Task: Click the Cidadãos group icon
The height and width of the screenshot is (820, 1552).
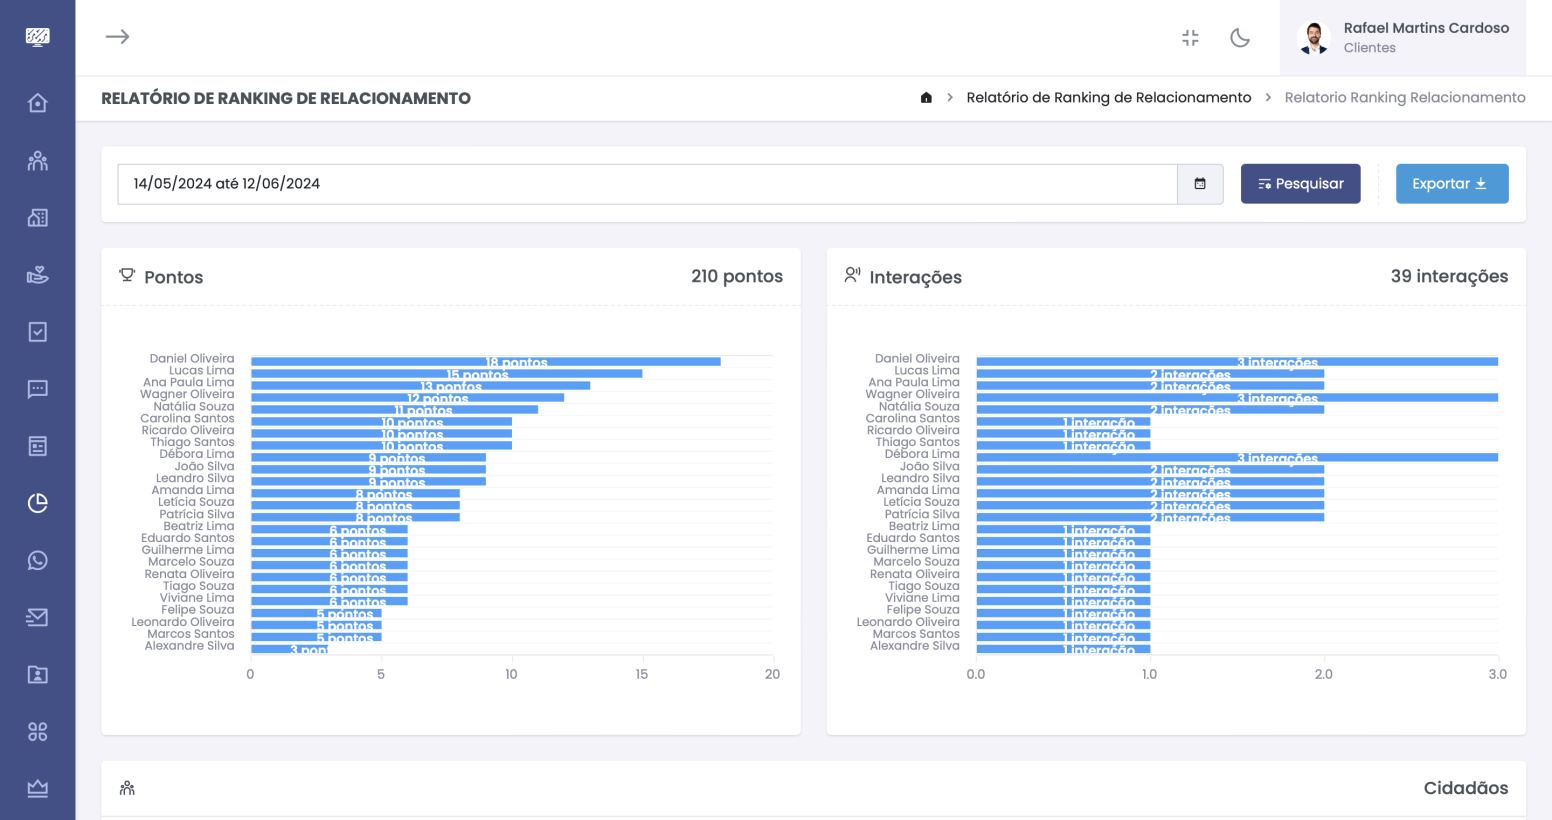Action: pos(127,788)
